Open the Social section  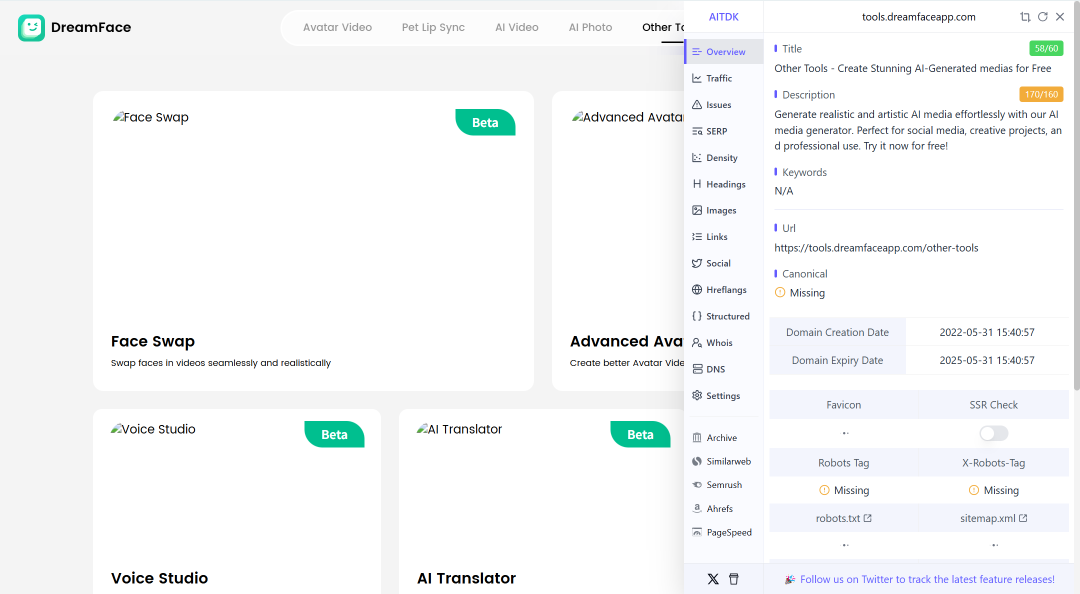point(724,263)
